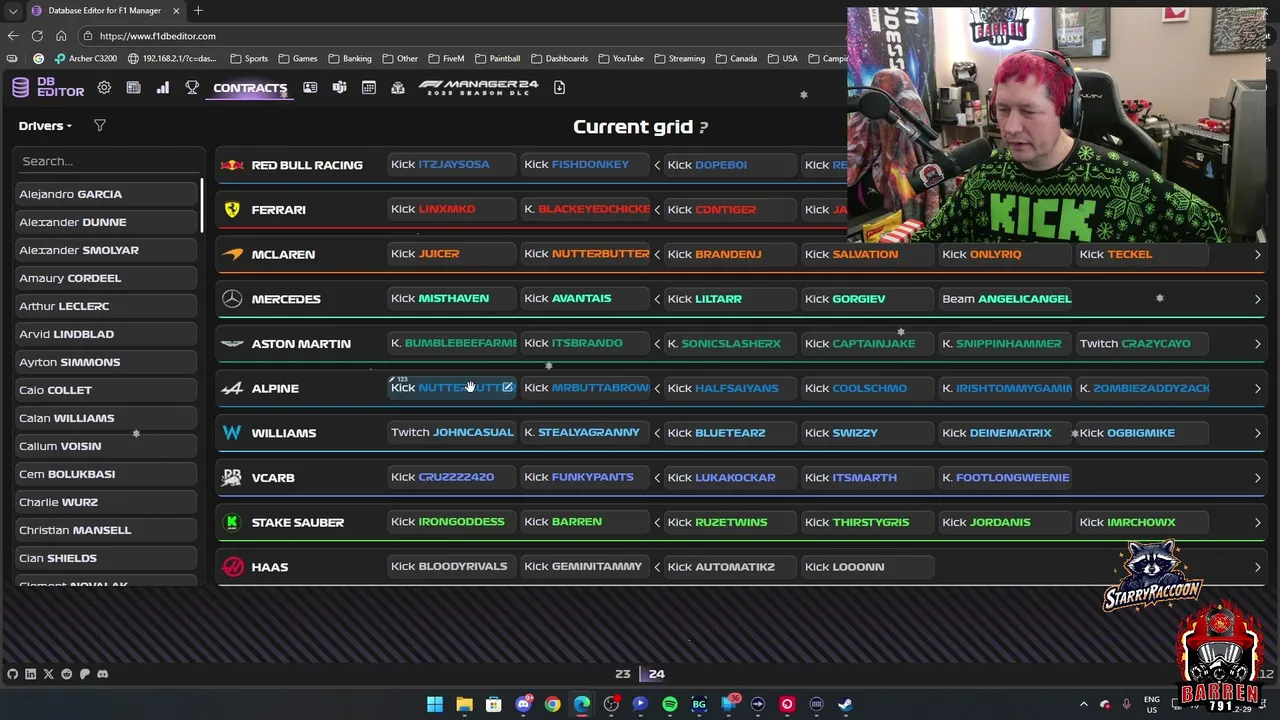
Task: Switch to season 24 toggle
Action: click(x=656, y=674)
